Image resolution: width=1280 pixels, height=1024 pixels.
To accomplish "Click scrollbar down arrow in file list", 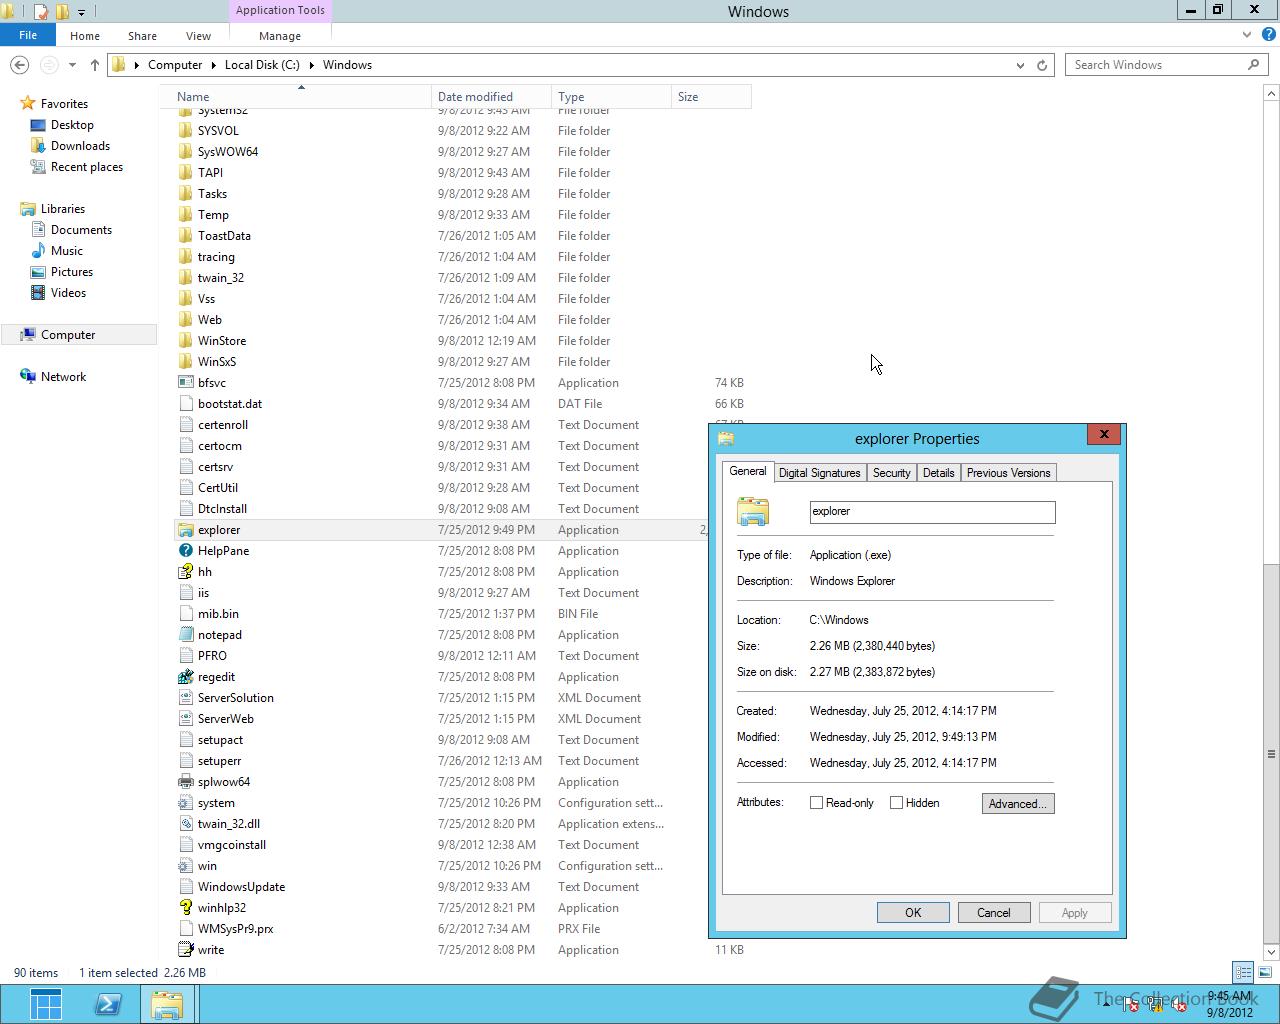I will (x=1271, y=951).
